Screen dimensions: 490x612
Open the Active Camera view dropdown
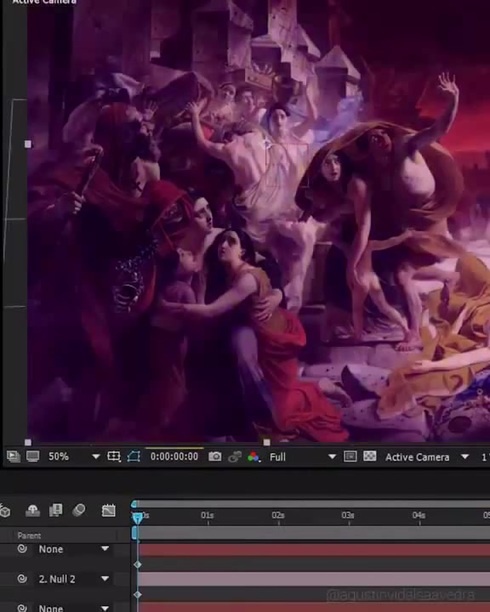[427, 457]
